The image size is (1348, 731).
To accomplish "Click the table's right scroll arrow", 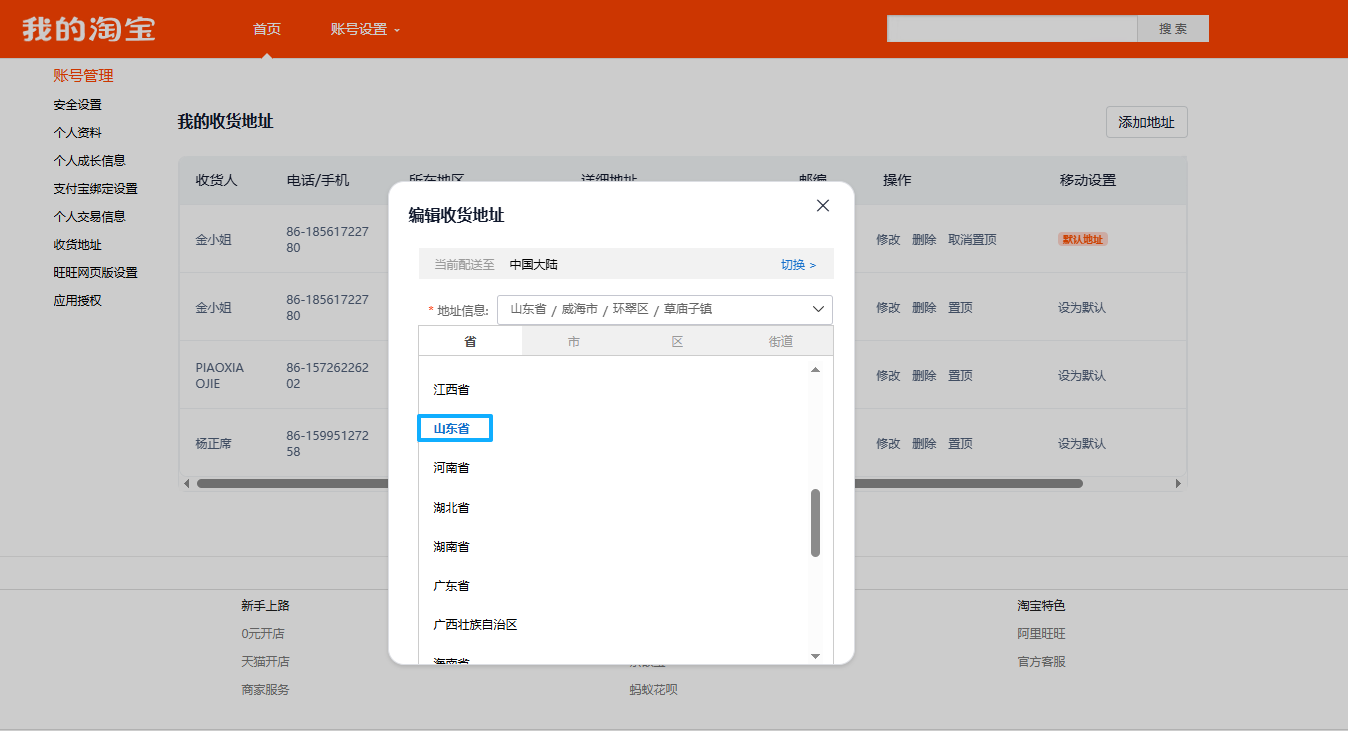I will [1178, 484].
